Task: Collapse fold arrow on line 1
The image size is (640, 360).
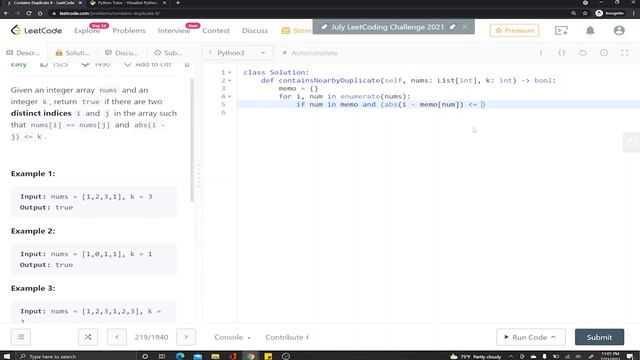Action: pyautogui.click(x=230, y=72)
